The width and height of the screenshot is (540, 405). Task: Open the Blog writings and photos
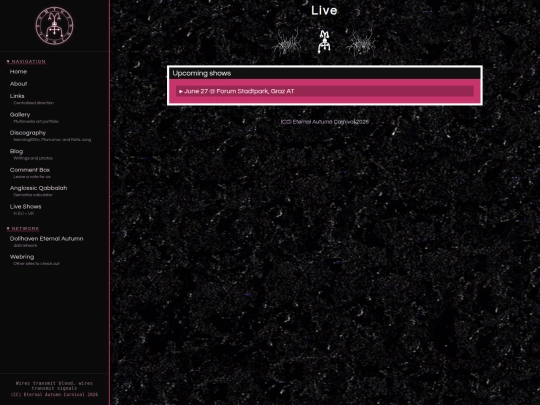tap(16, 152)
